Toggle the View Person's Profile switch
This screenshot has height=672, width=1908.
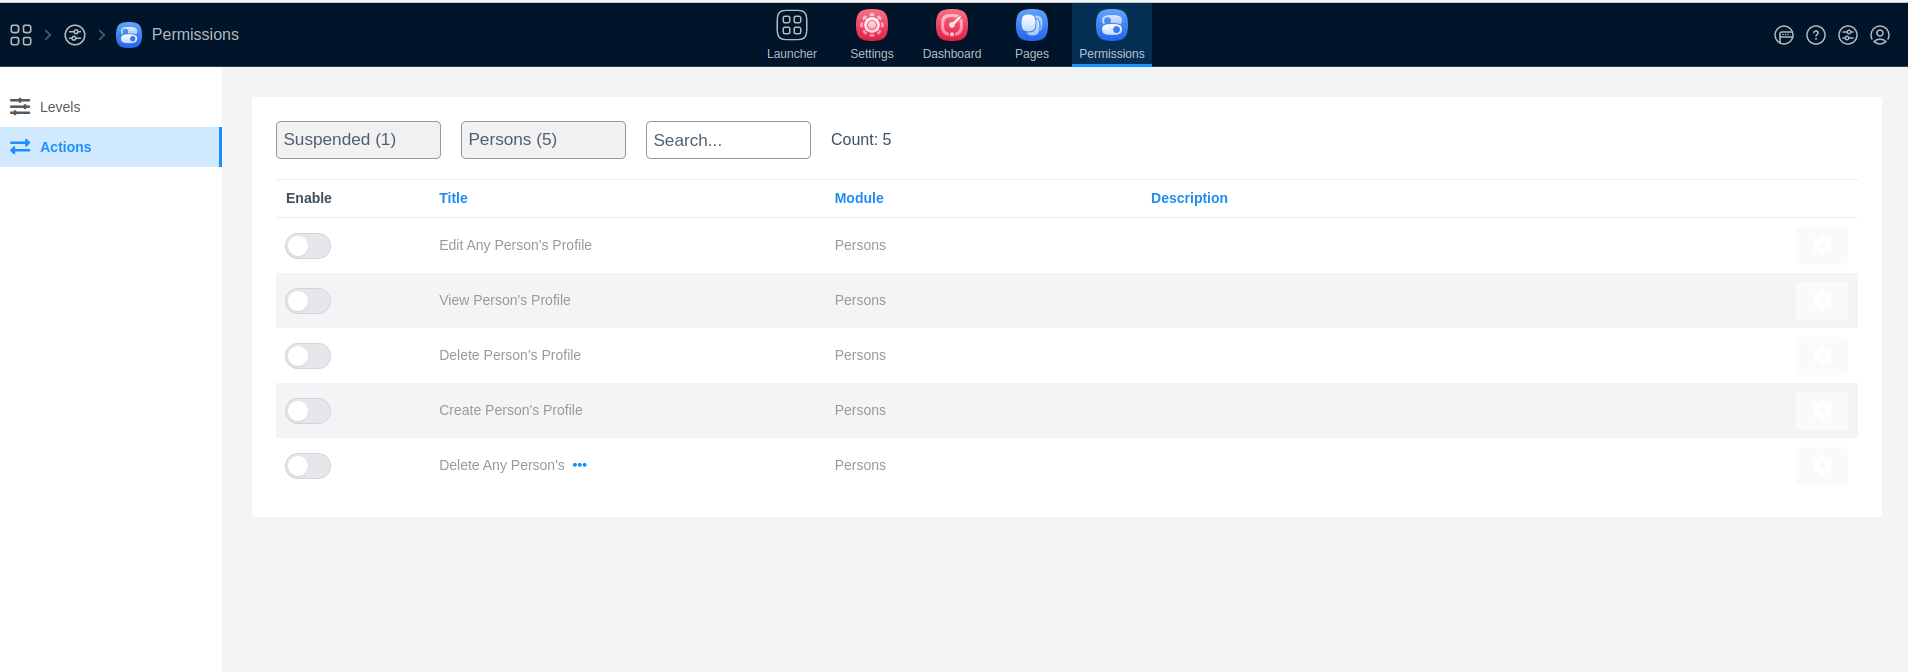coord(308,301)
